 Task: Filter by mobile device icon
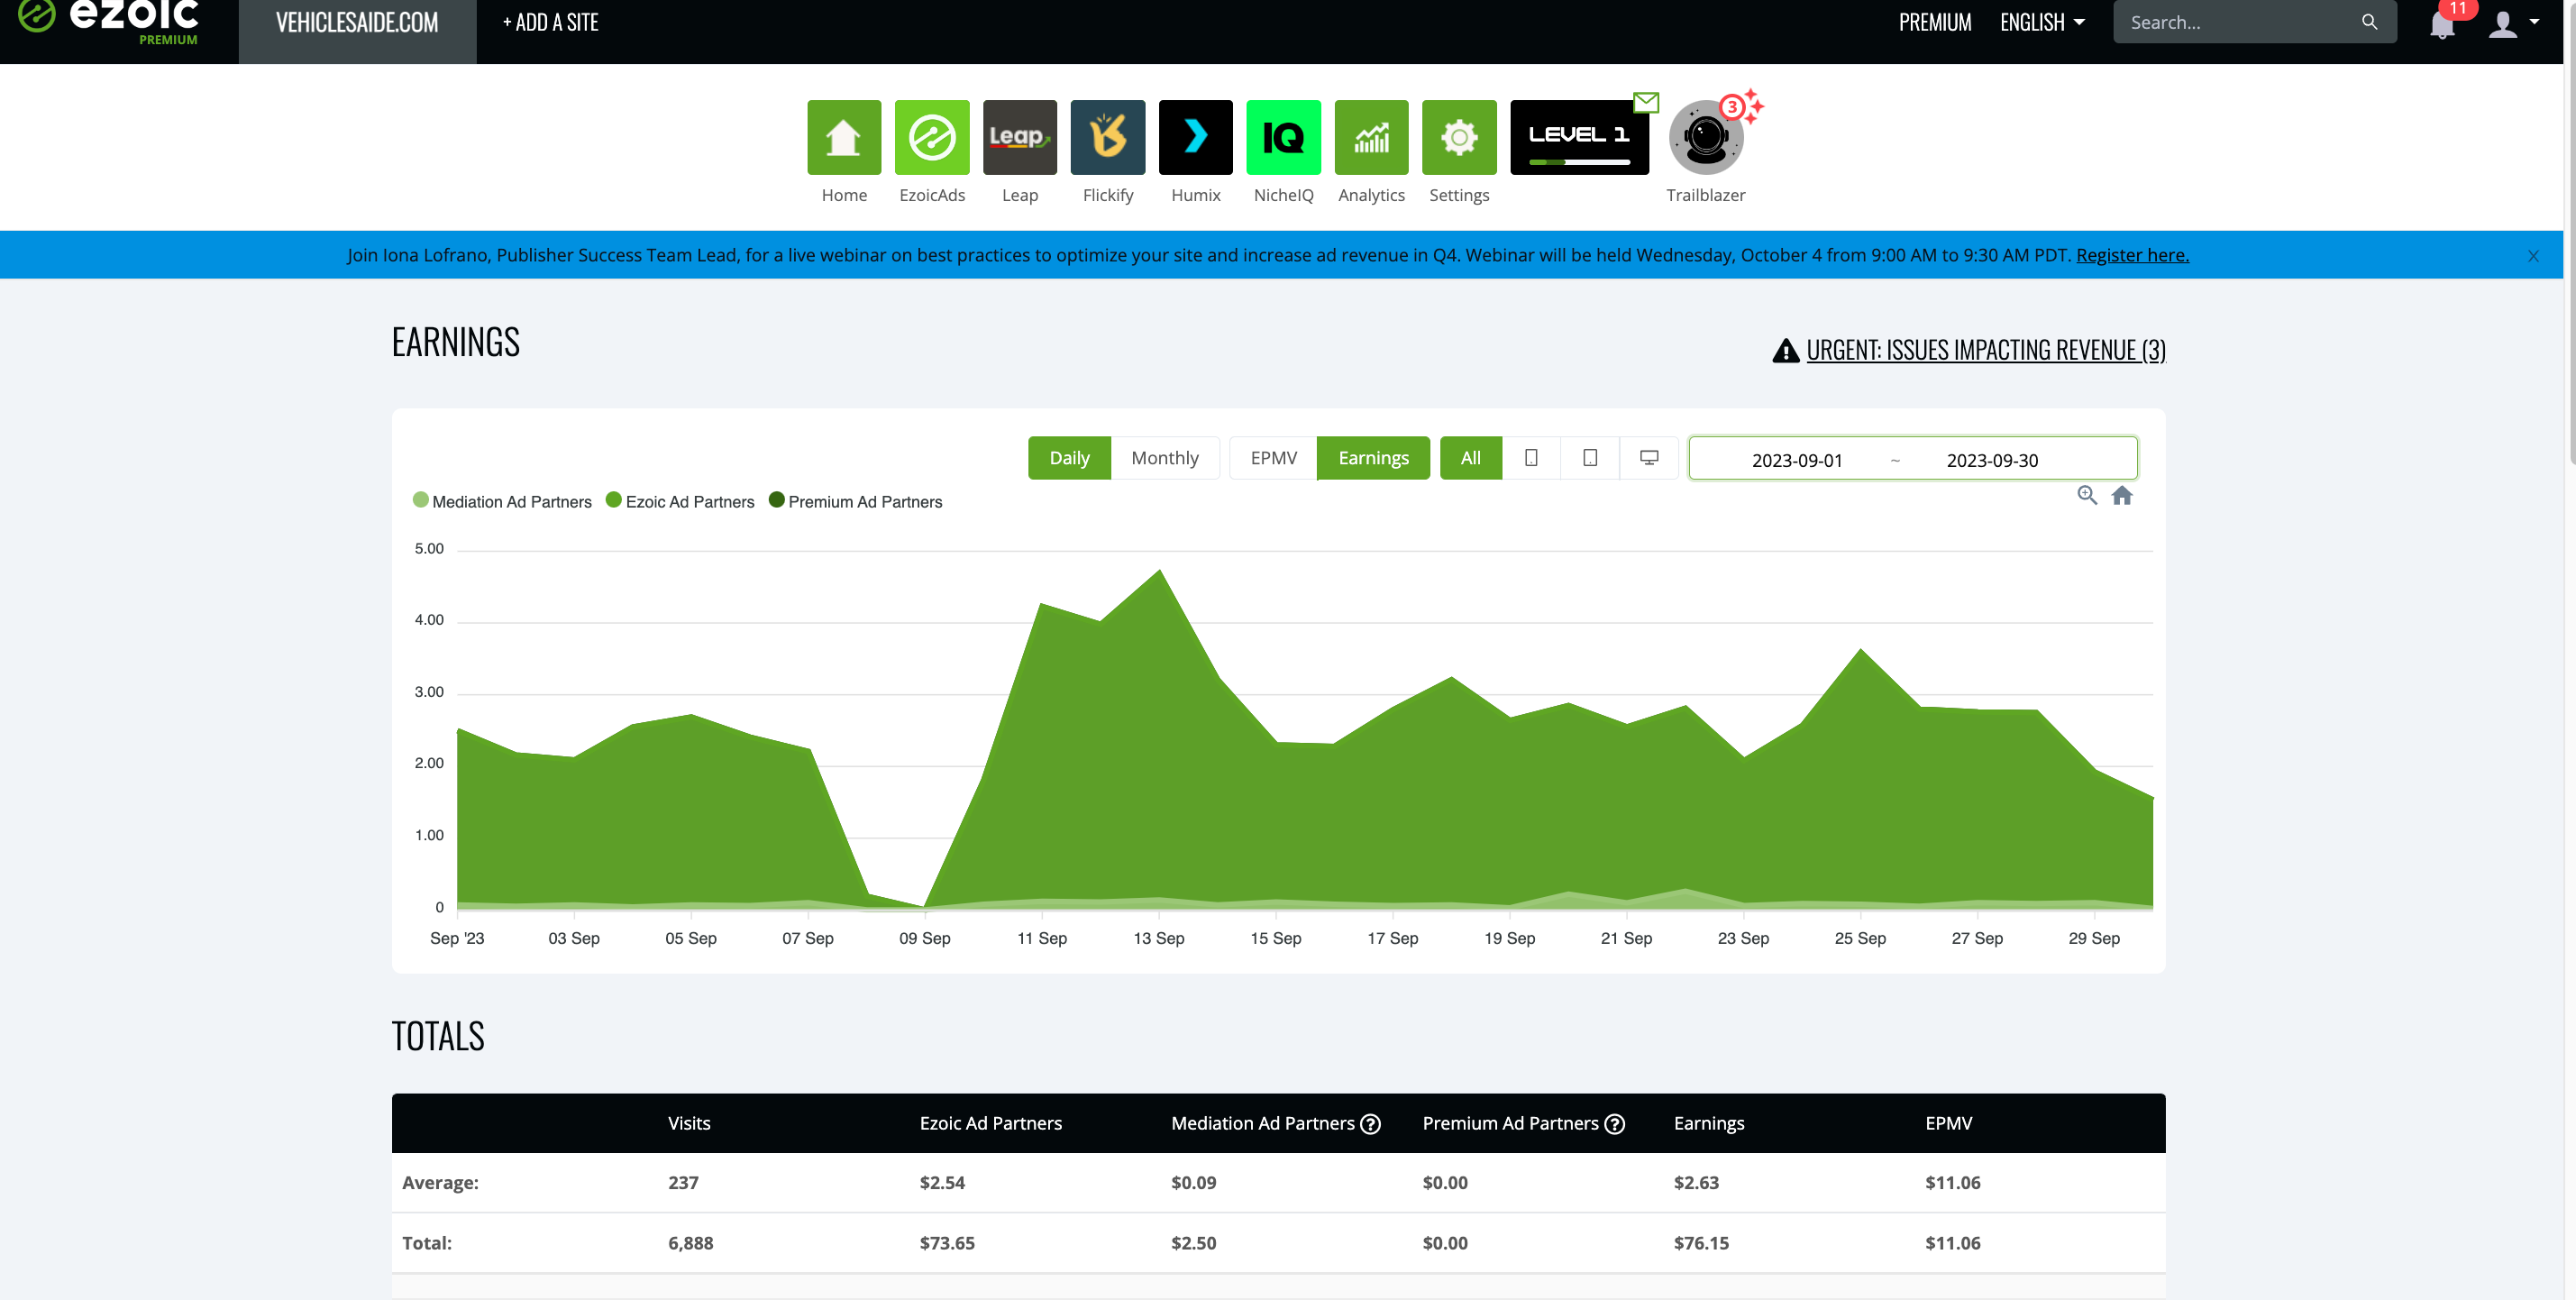[x=1530, y=458]
